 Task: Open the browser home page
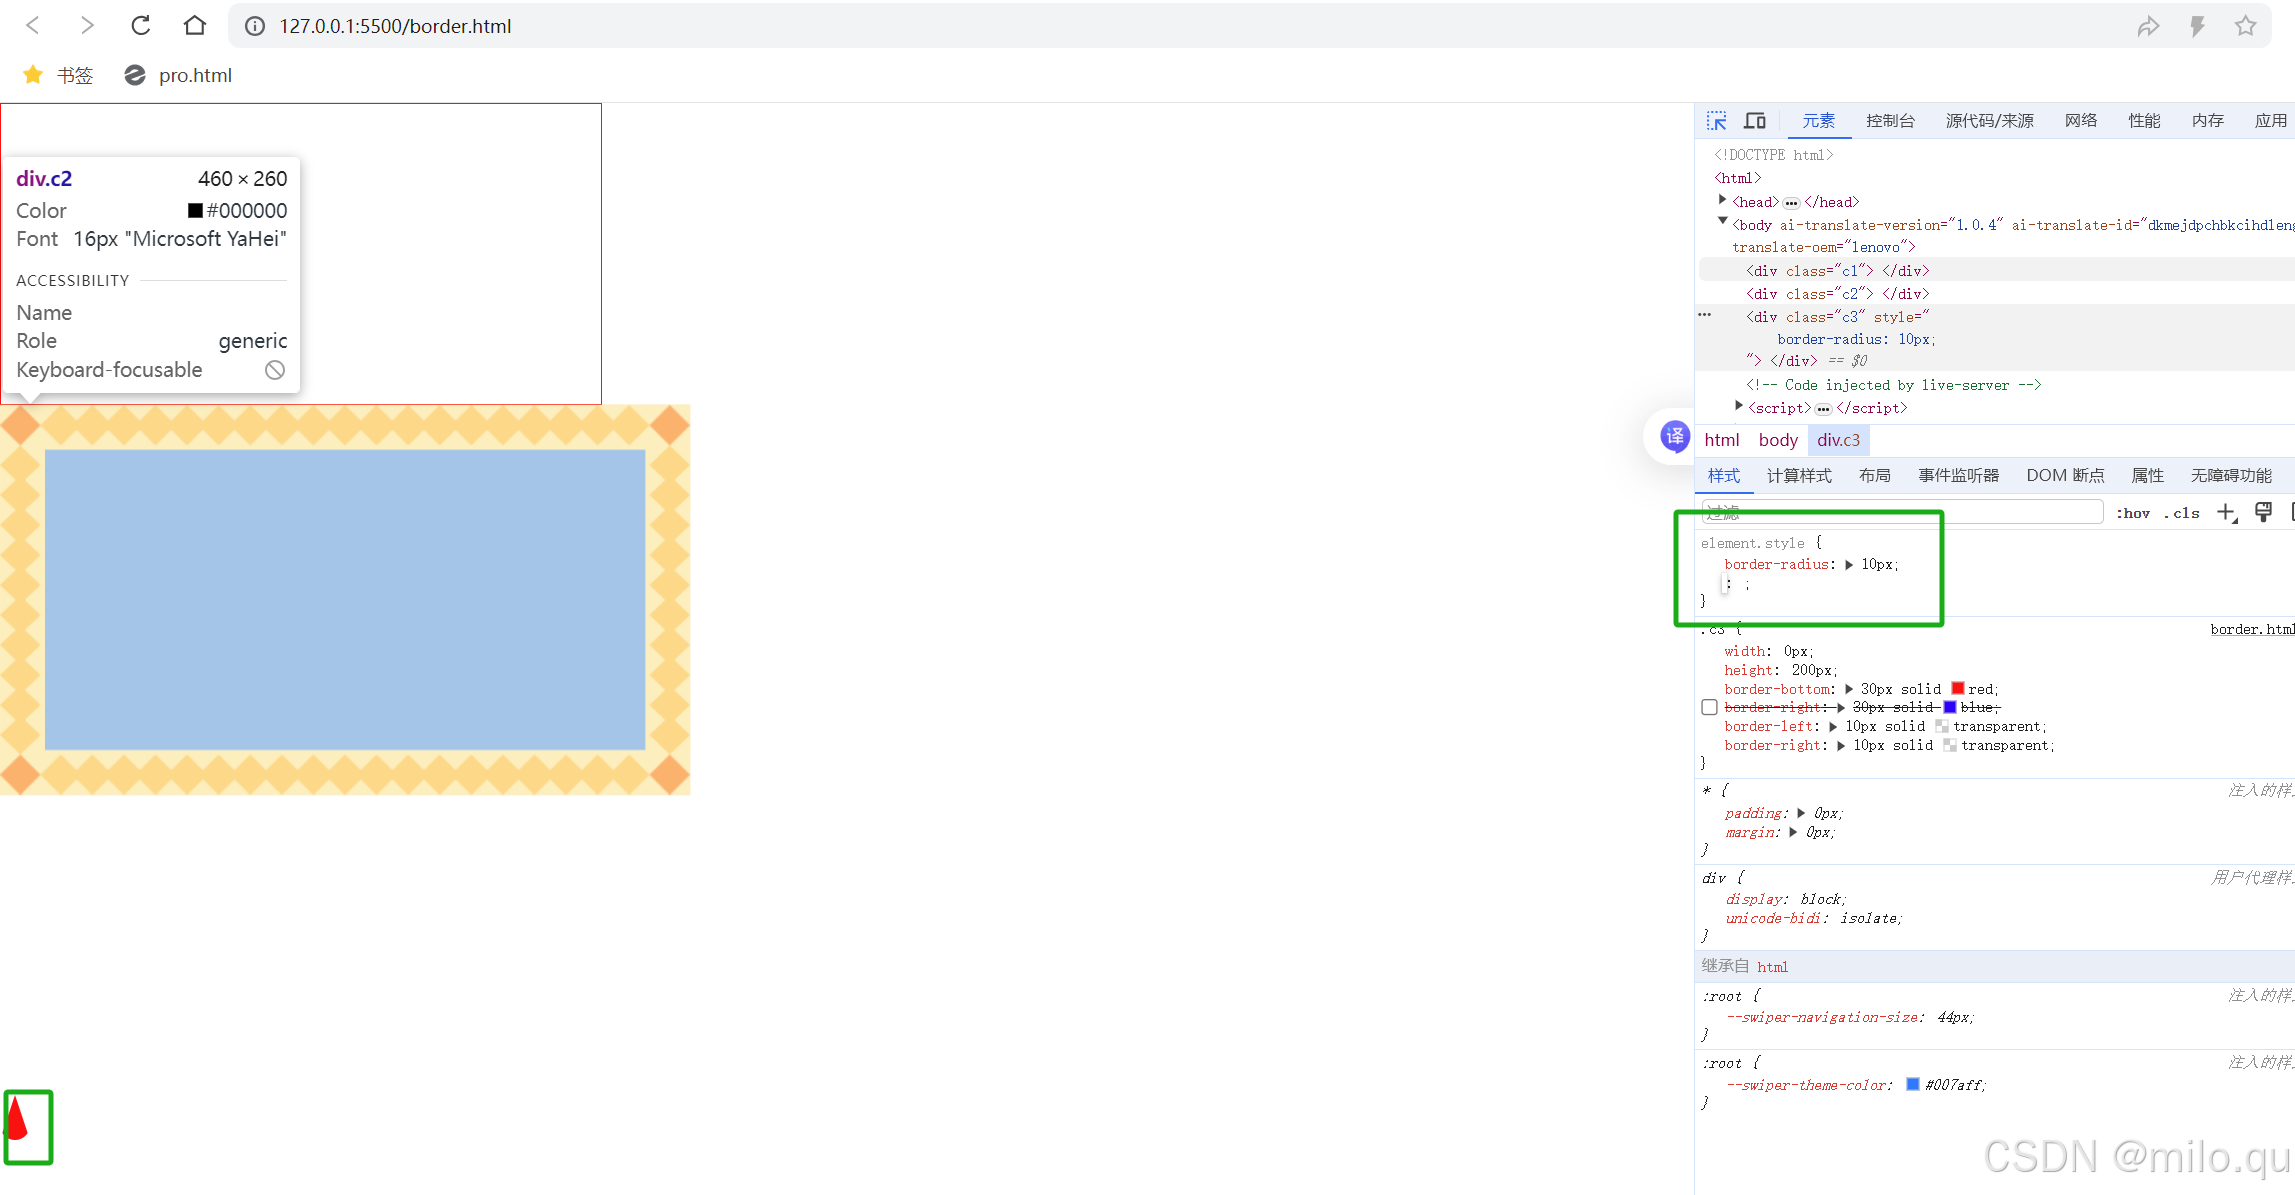pos(195,26)
